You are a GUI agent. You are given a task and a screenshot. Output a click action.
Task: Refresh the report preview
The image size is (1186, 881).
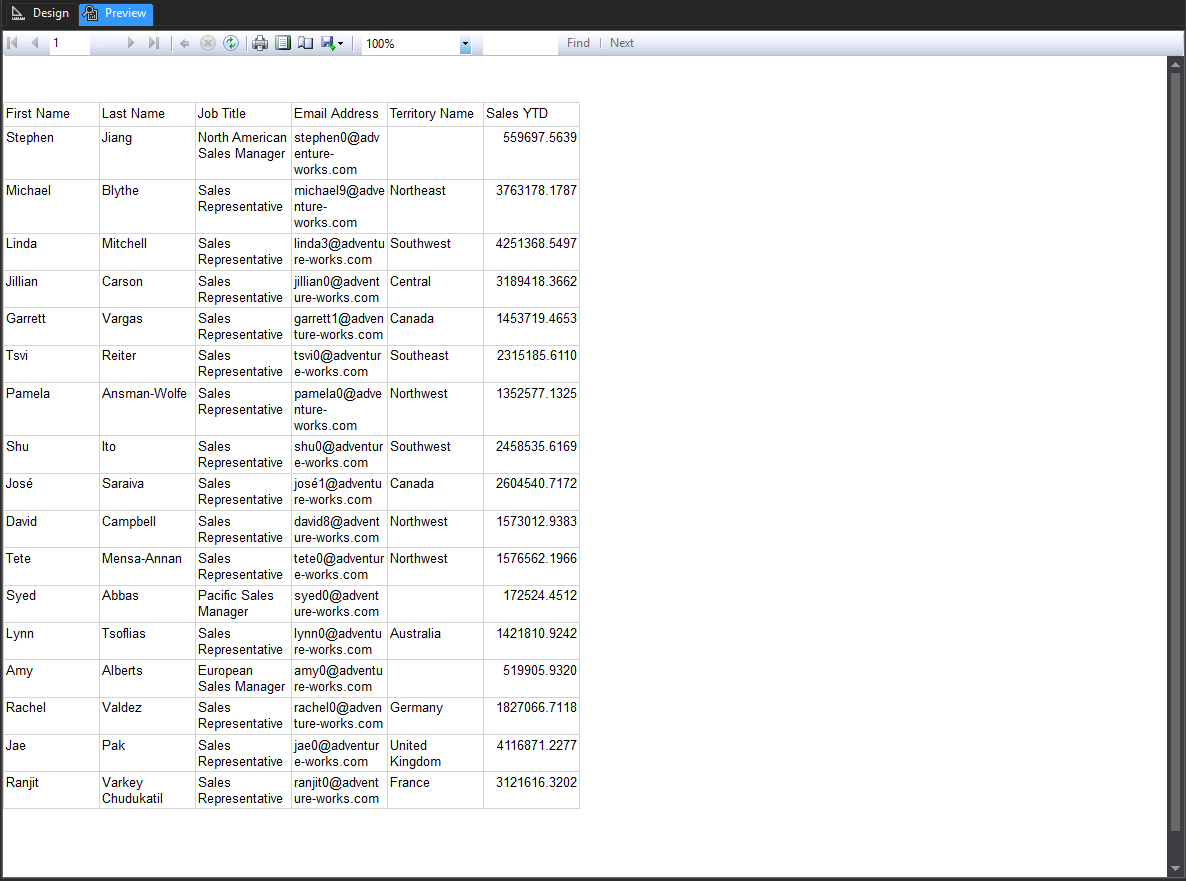231,42
